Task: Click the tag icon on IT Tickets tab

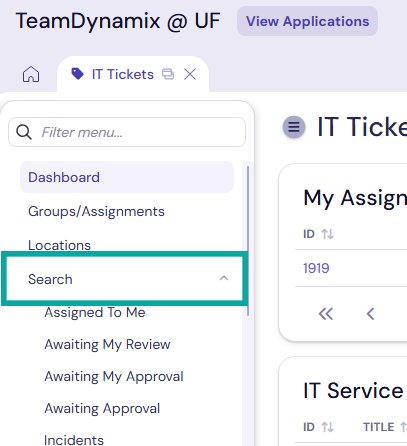Action: 77,74
